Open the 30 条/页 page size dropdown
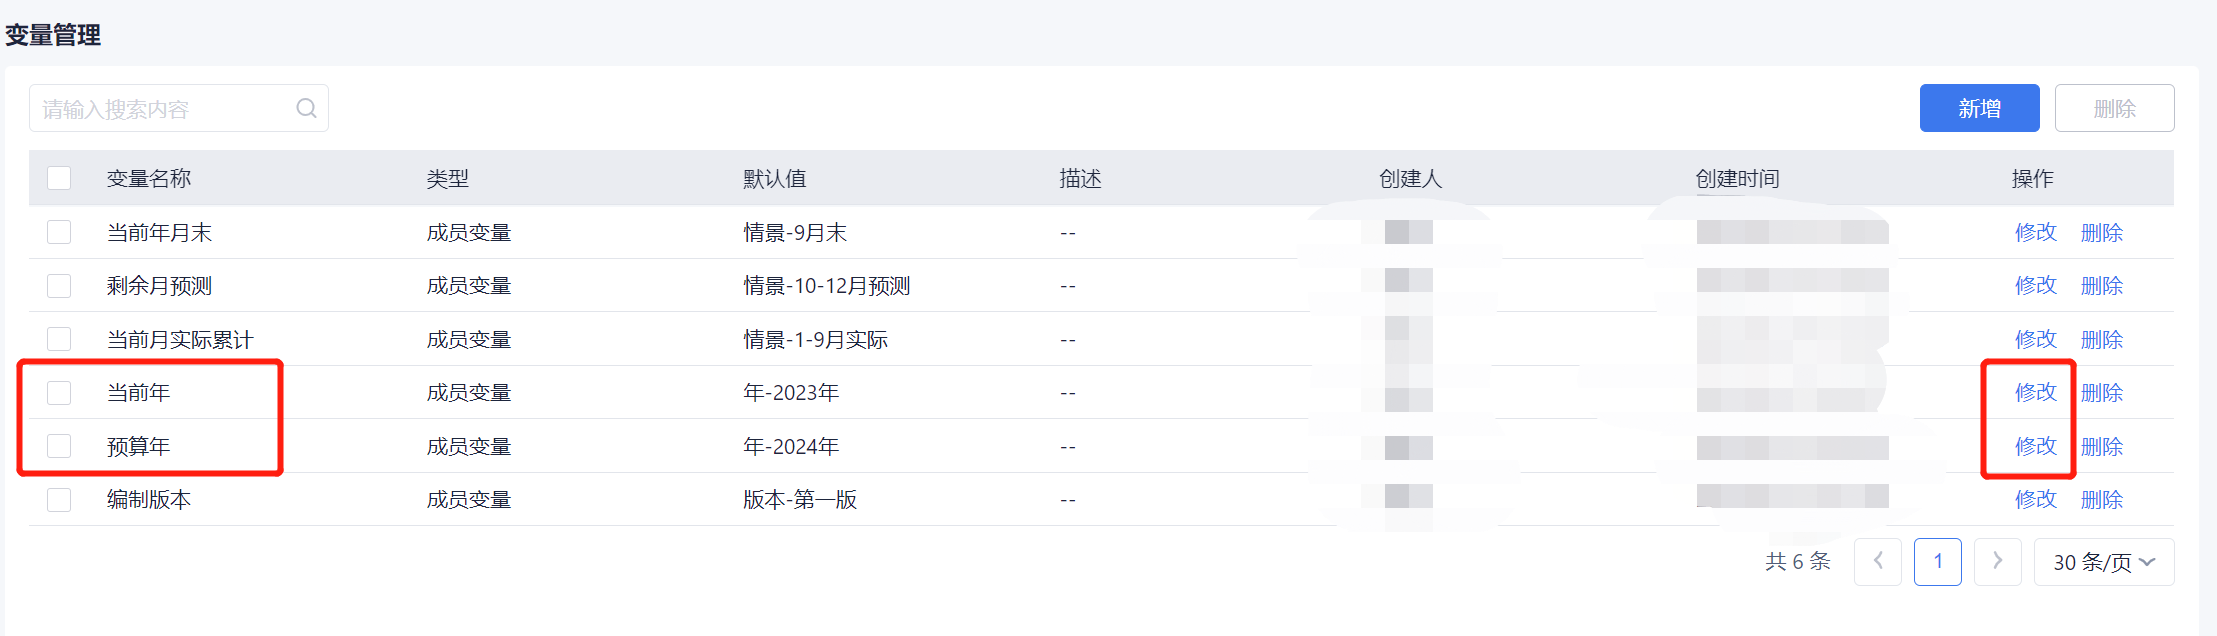 pyautogui.click(x=2103, y=562)
